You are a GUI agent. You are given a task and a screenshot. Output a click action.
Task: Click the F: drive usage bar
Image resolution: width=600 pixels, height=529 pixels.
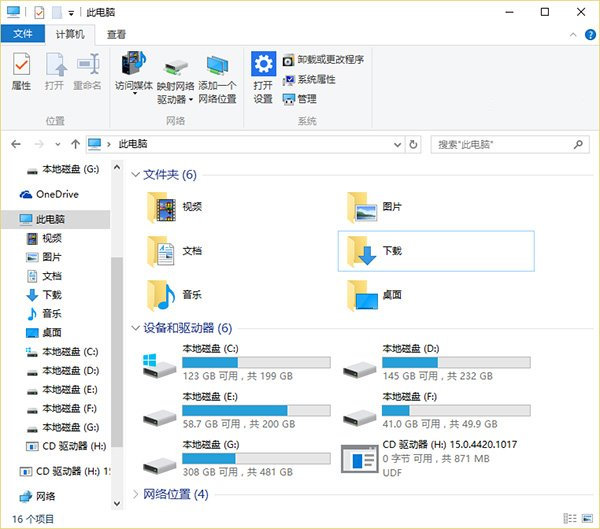[x=457, y=410]
